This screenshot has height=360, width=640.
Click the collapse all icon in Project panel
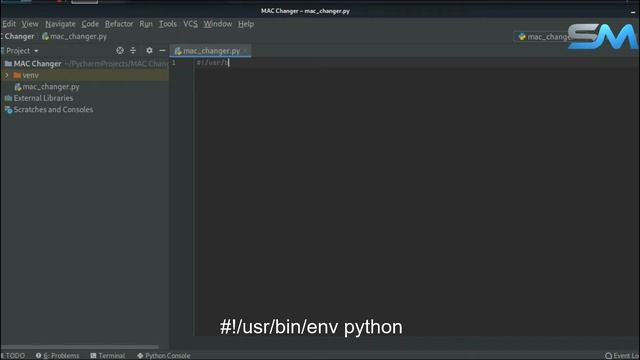[x=133, y=50]
